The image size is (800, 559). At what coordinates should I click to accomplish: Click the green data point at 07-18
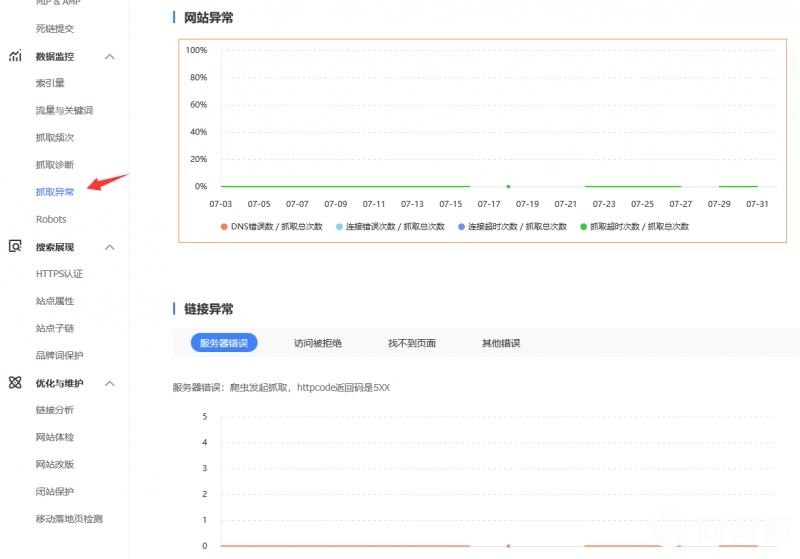(508, 186)
